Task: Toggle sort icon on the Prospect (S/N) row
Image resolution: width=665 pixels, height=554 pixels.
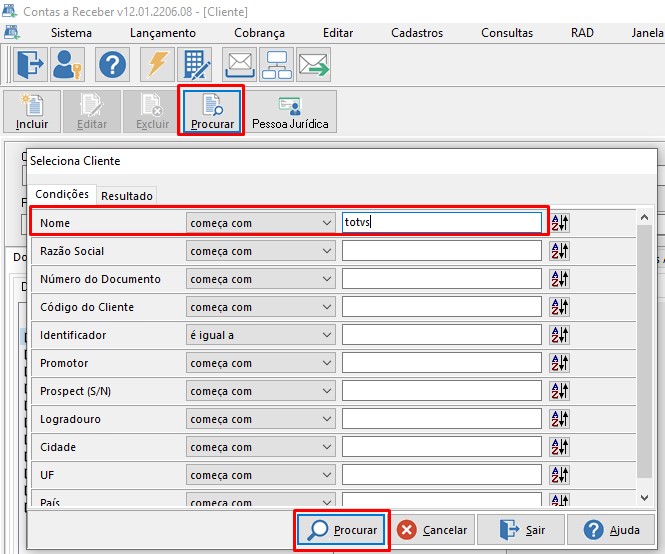Action: (559, 391)
